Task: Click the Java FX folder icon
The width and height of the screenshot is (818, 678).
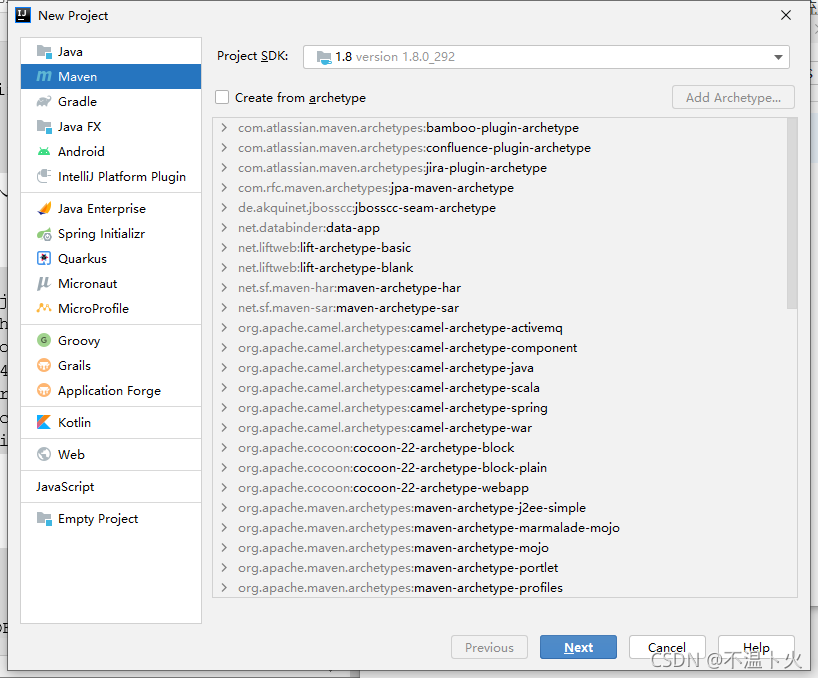Action: point(44,127)
